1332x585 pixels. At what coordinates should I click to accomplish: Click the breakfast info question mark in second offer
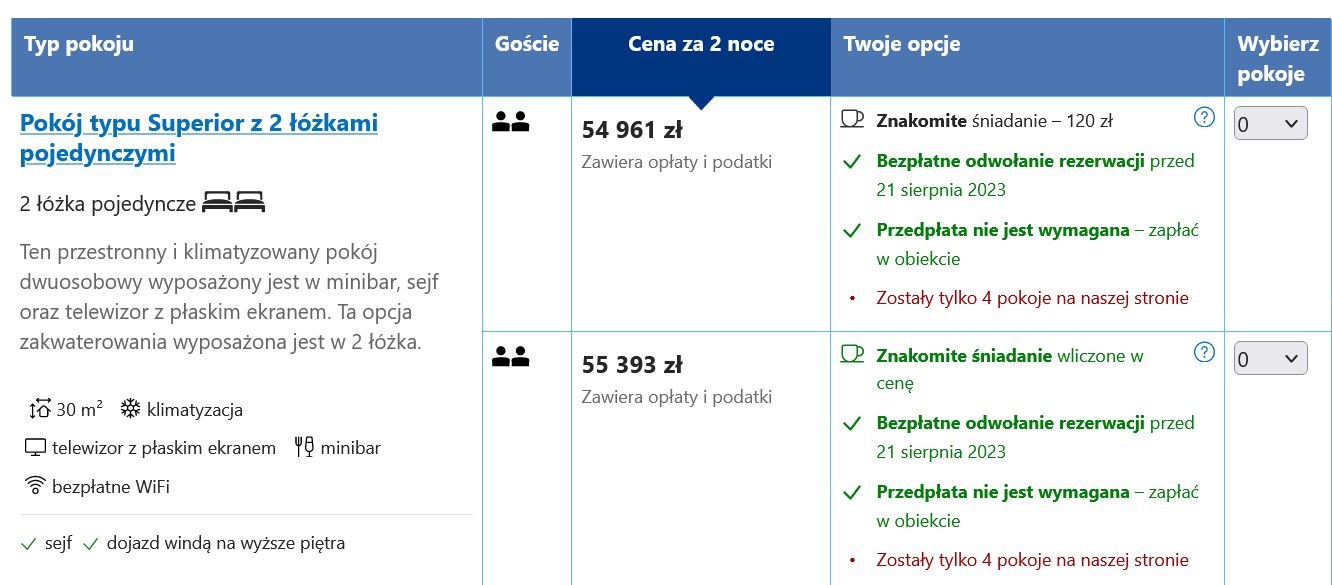[x=1205, y=352]
